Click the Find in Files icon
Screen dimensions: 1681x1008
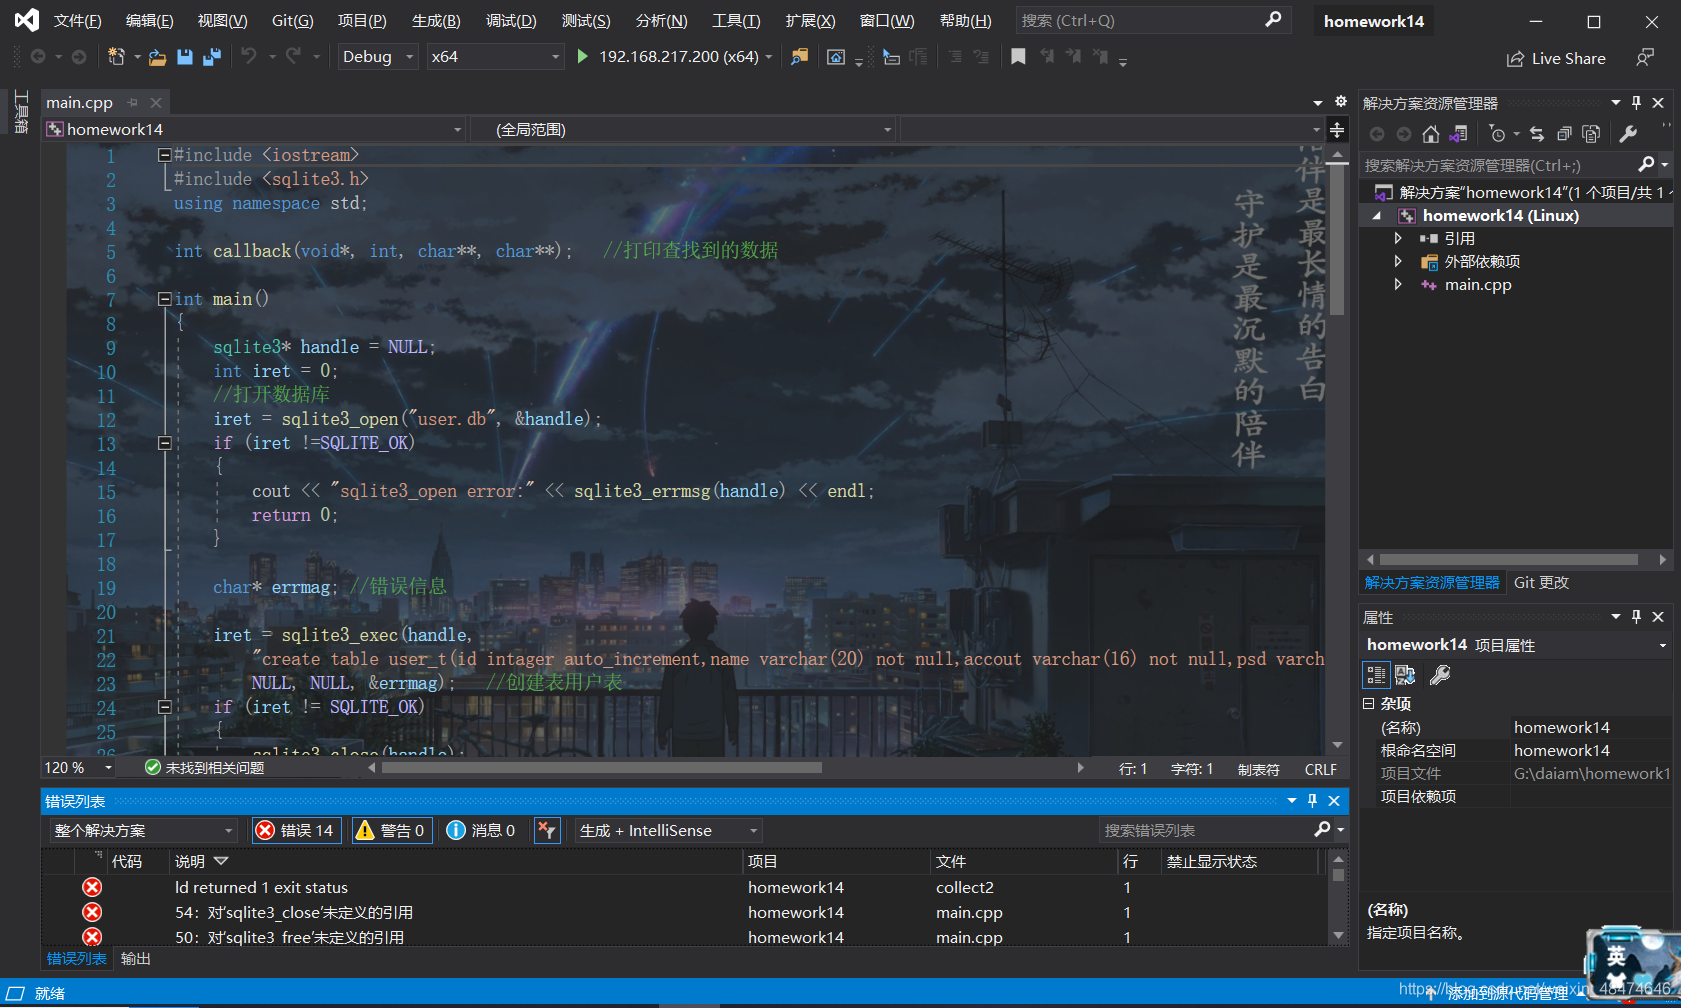click(x=799, y=57)
